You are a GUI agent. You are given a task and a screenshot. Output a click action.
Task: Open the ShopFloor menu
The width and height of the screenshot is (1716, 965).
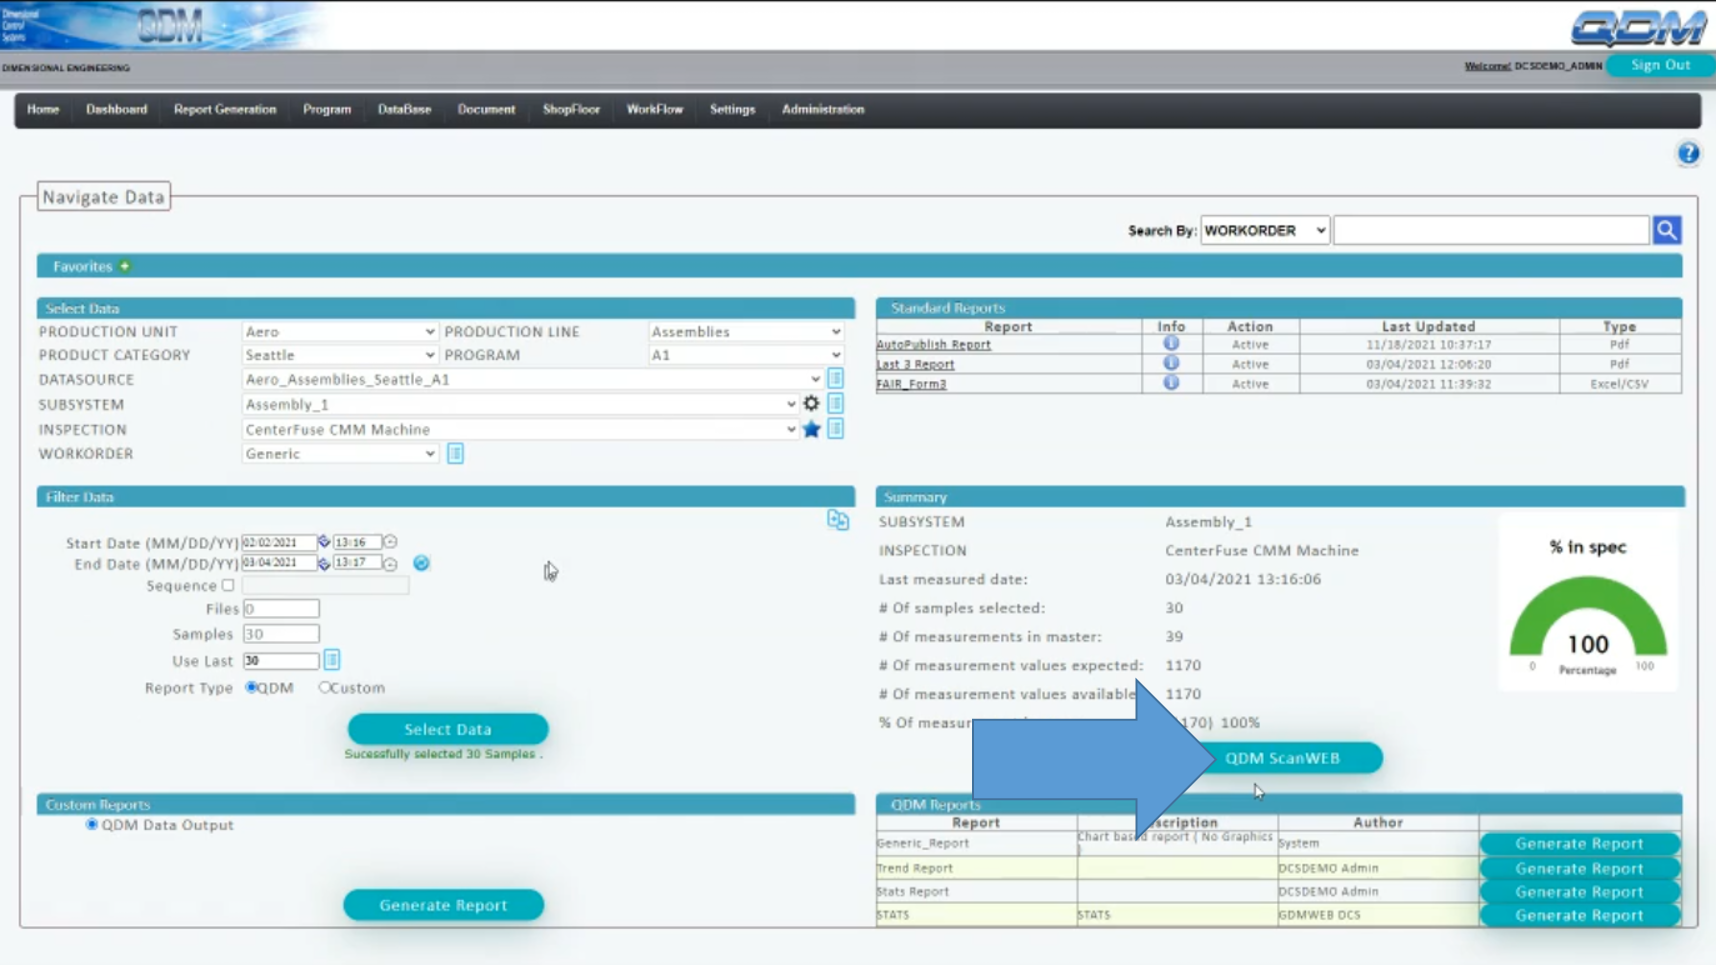pyautogui.click(x=571, y=109)
